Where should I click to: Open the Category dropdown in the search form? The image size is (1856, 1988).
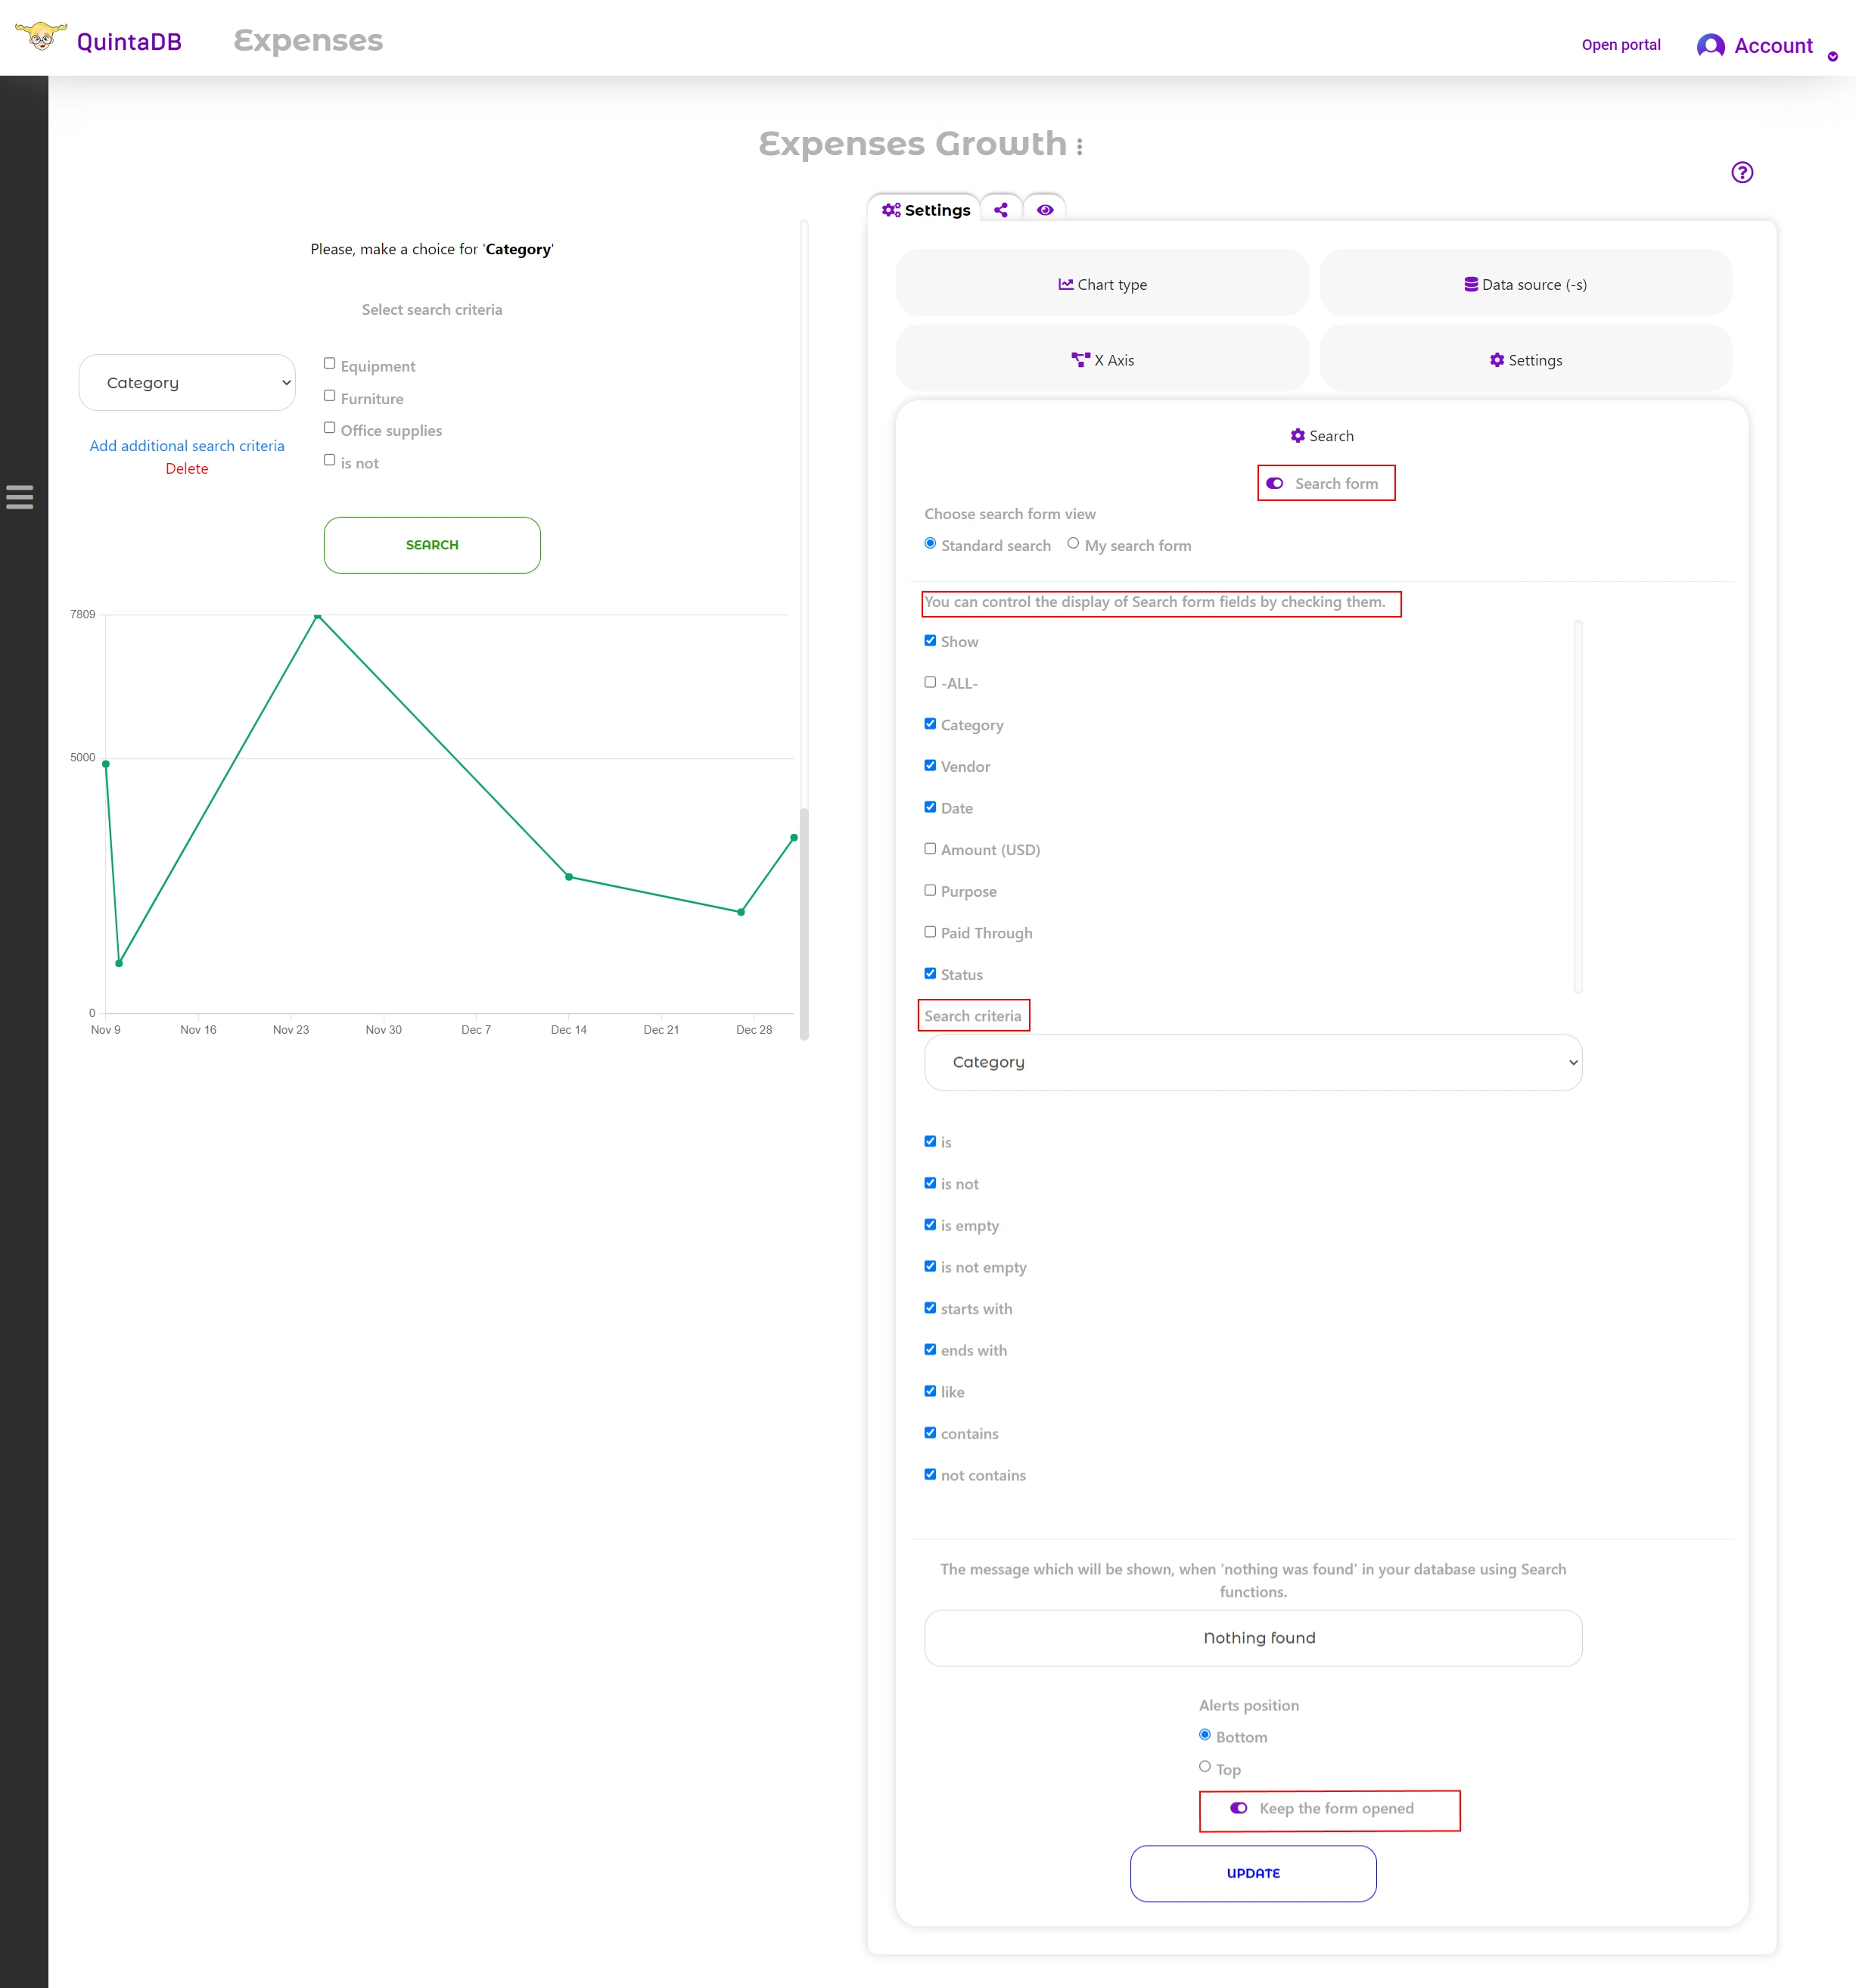click(187, 382)
